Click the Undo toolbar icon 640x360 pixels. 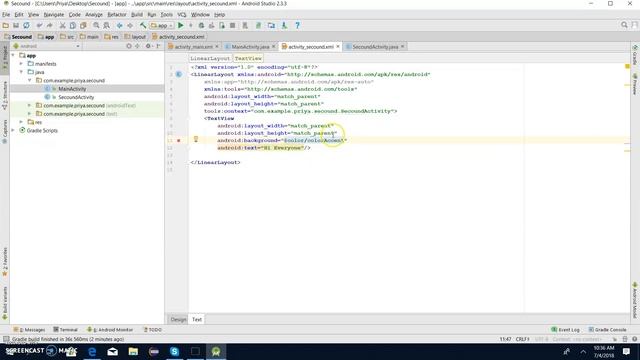39,25
